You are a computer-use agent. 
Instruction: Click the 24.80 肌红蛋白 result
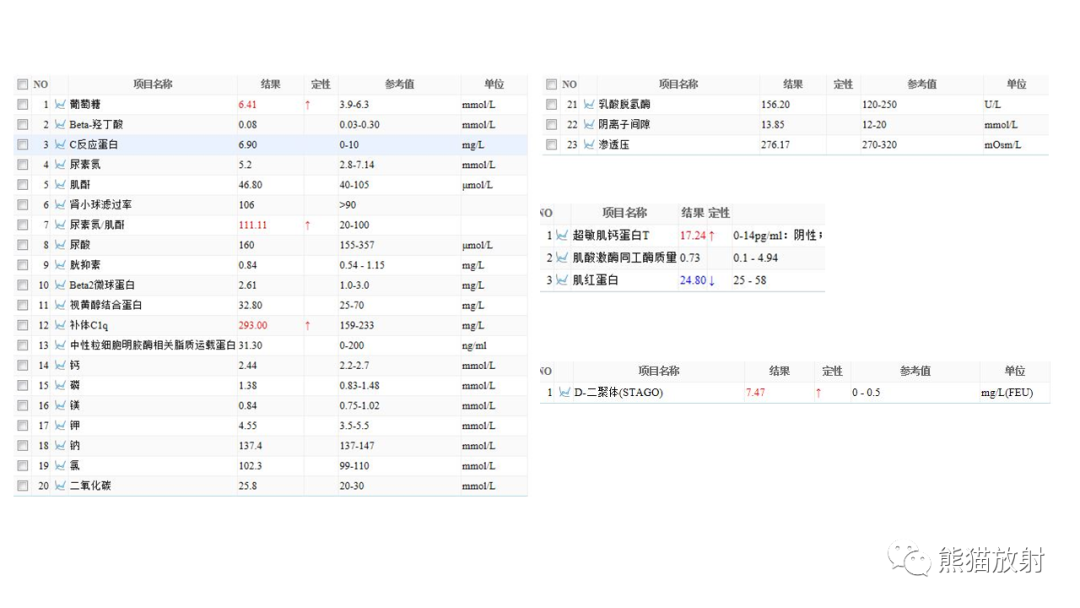pyautogui.click(x=693, y=280)
